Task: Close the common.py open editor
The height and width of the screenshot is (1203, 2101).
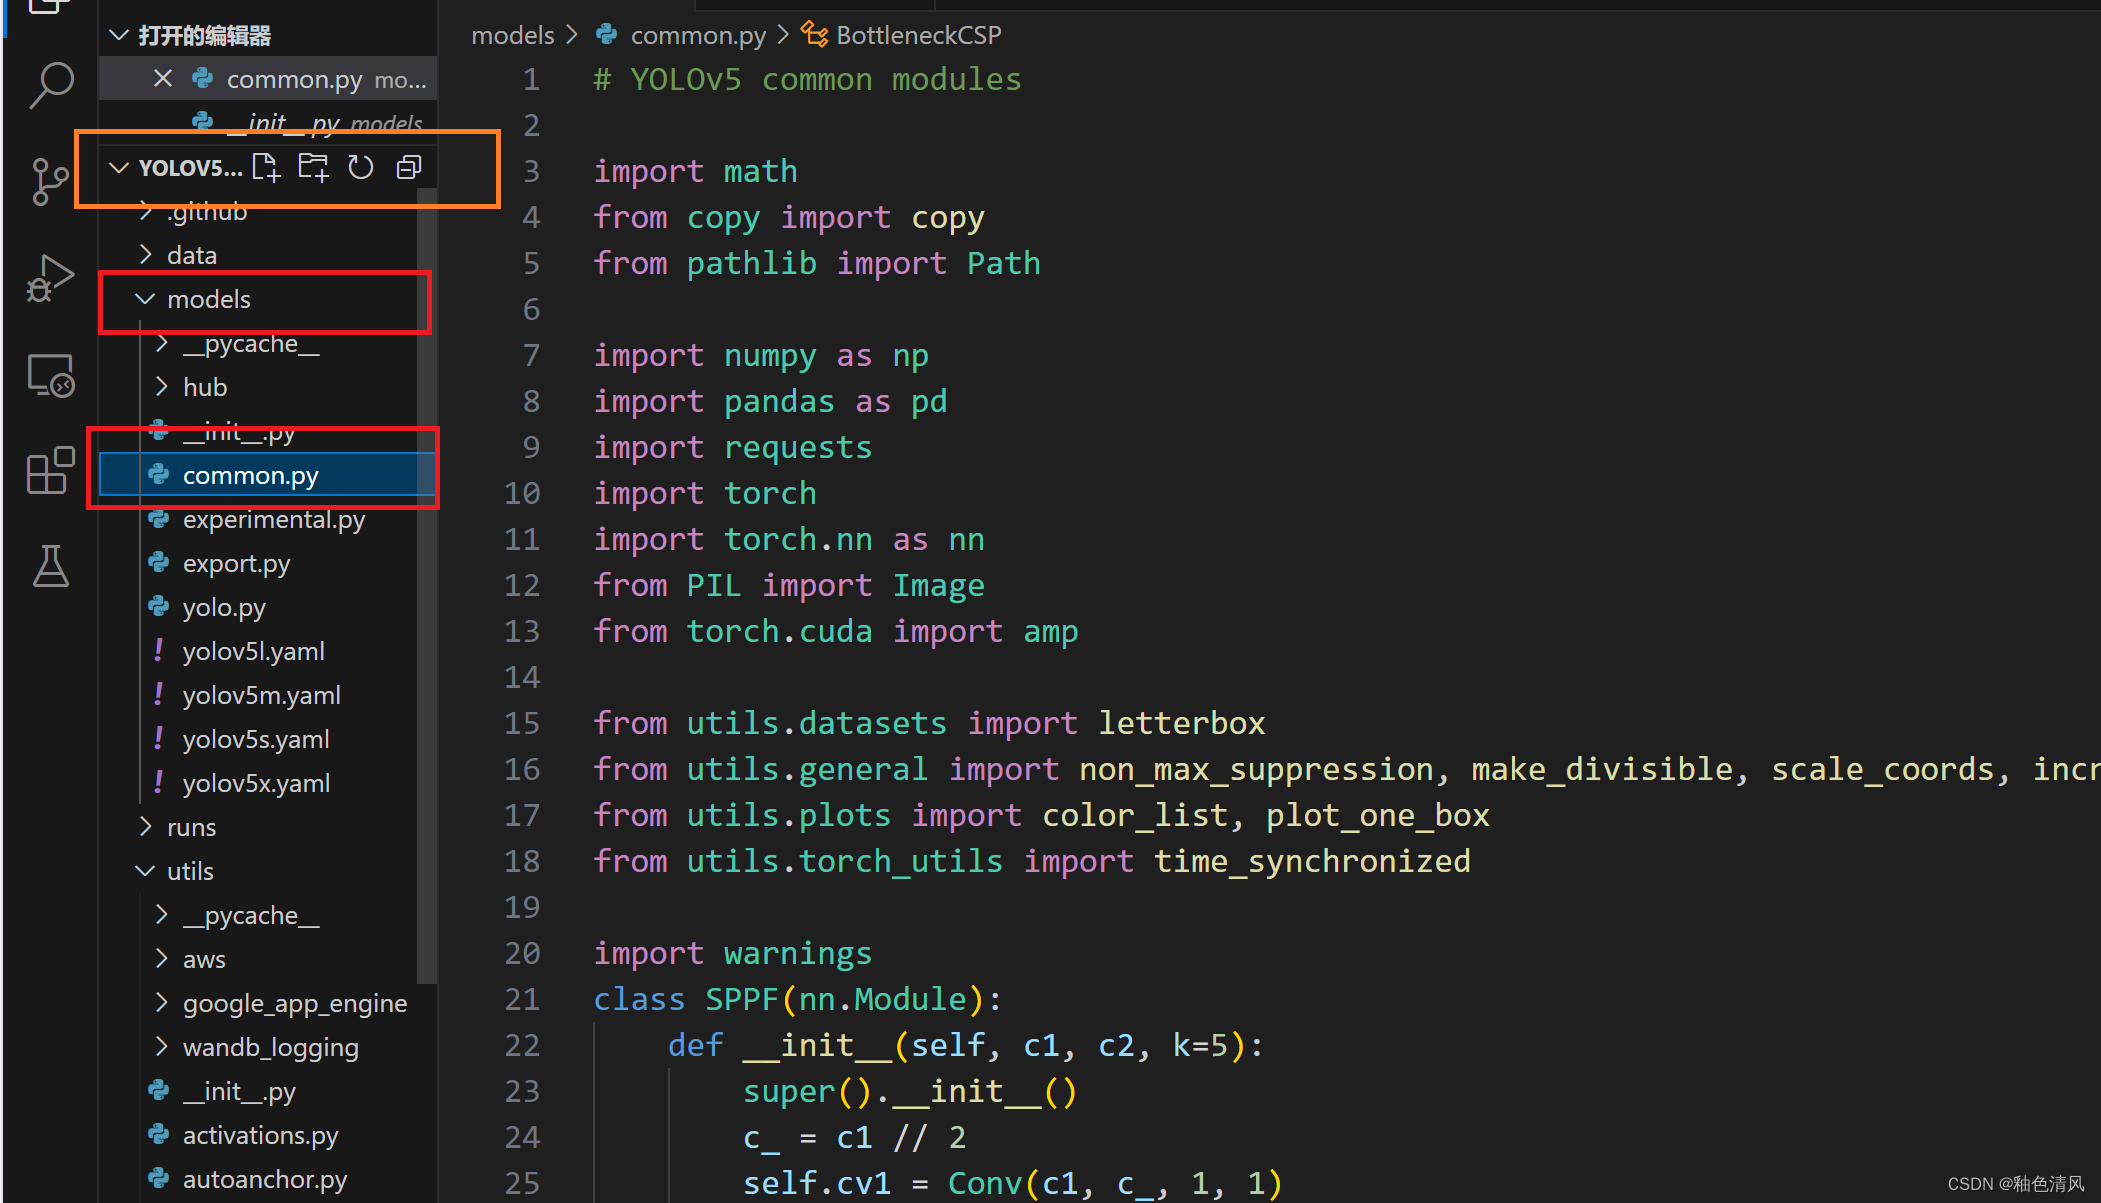Action: point(163,79)
